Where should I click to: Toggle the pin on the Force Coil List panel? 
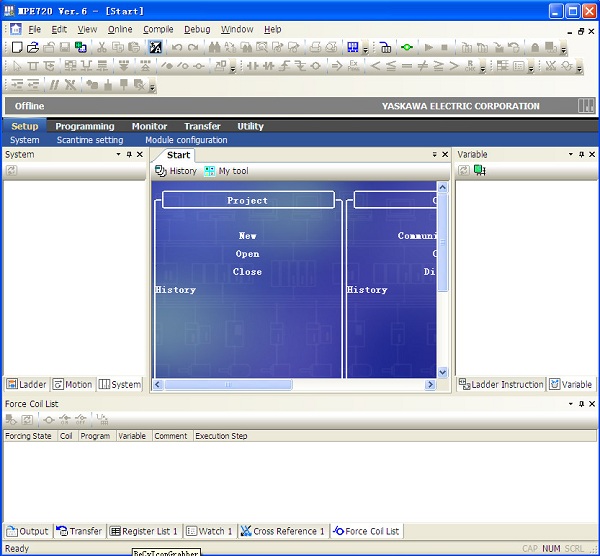(581, 404)
